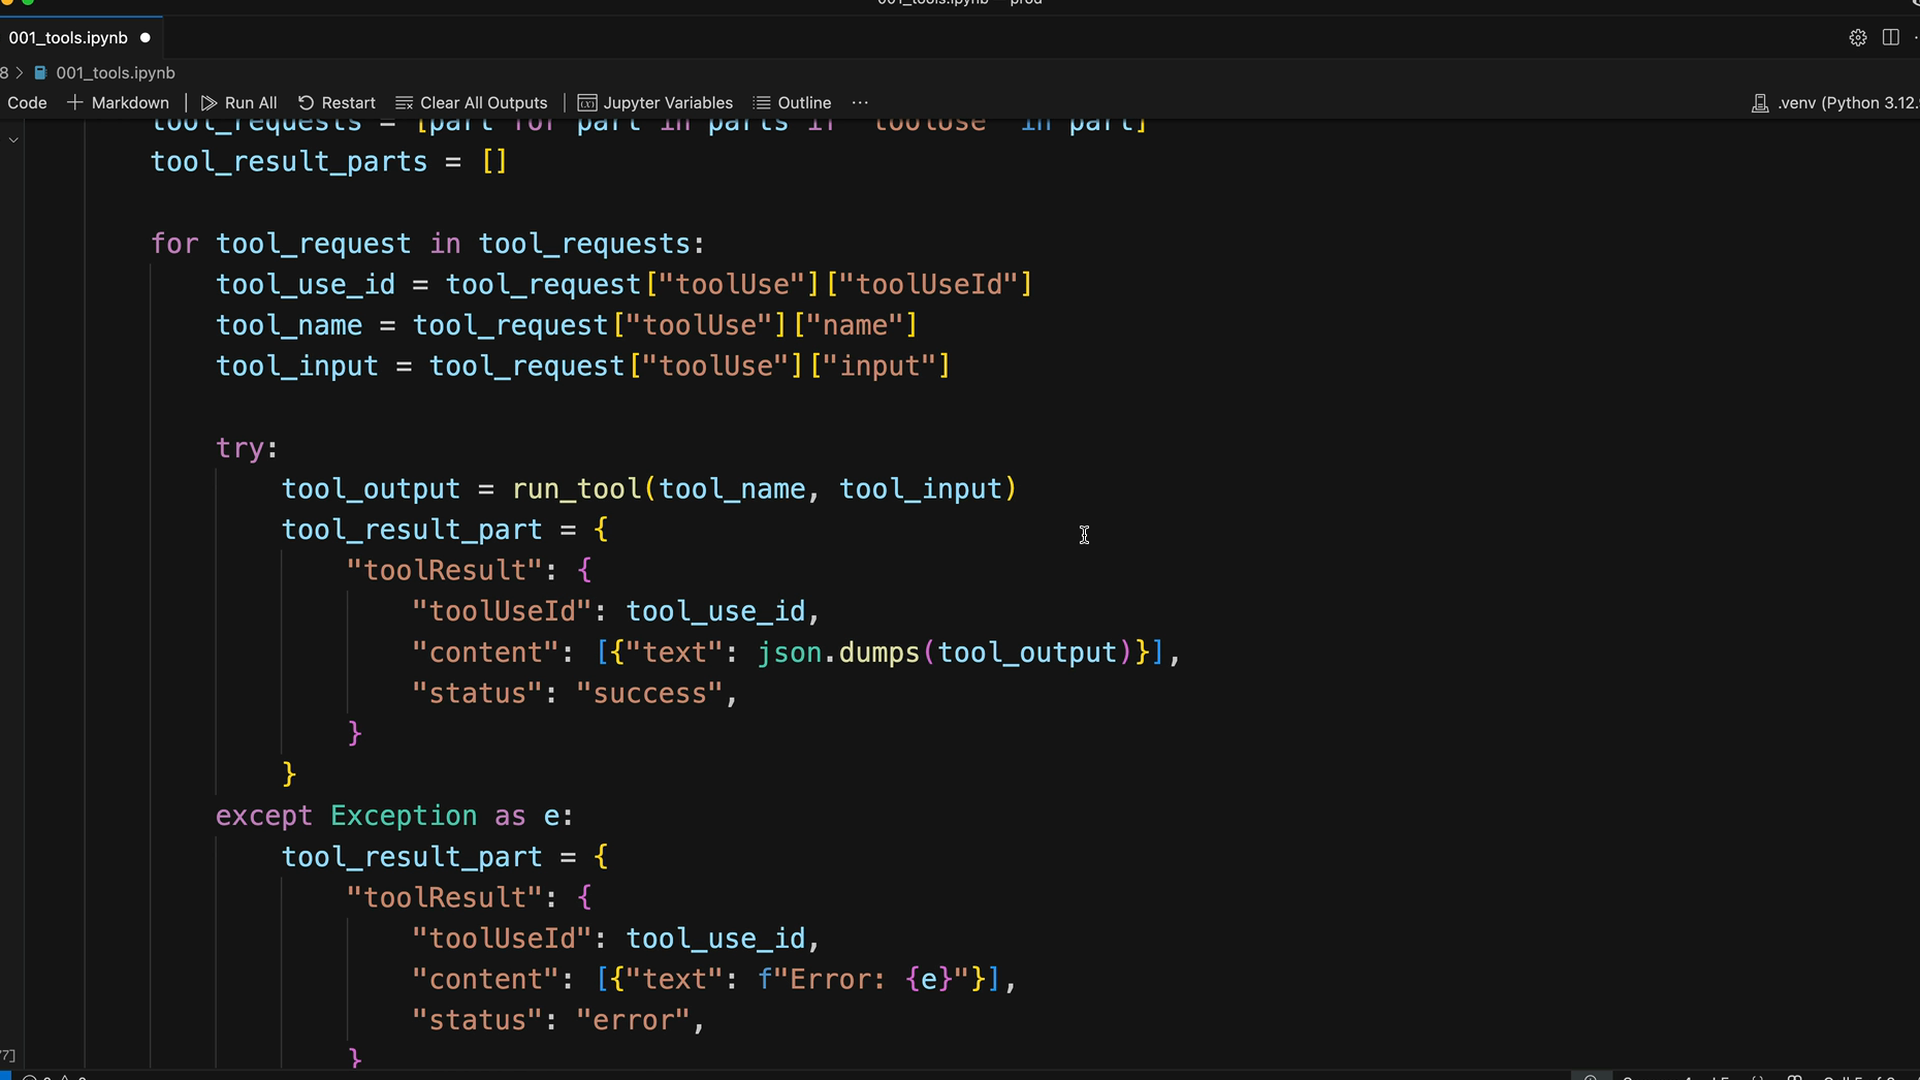1920x1080 pixels.
Task: Open more notebook toolbar actions ellipsis
Action: pyautogui.click(x=860, y=103)
